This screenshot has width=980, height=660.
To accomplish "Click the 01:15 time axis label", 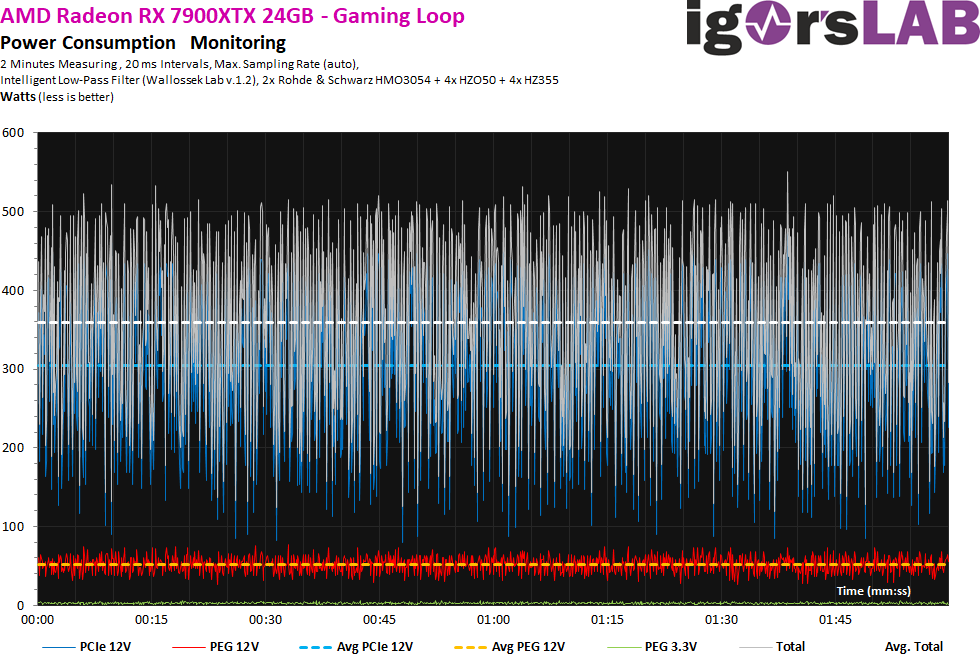I will [x=607, y=619].
